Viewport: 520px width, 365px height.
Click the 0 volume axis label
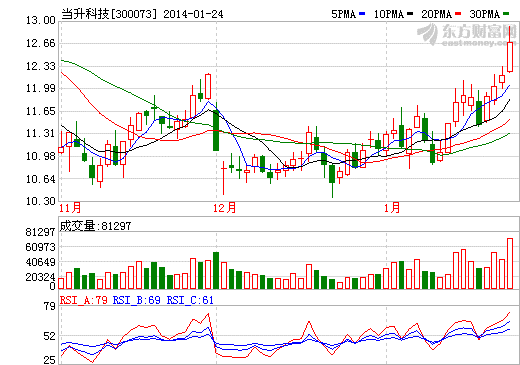point(52,286)
